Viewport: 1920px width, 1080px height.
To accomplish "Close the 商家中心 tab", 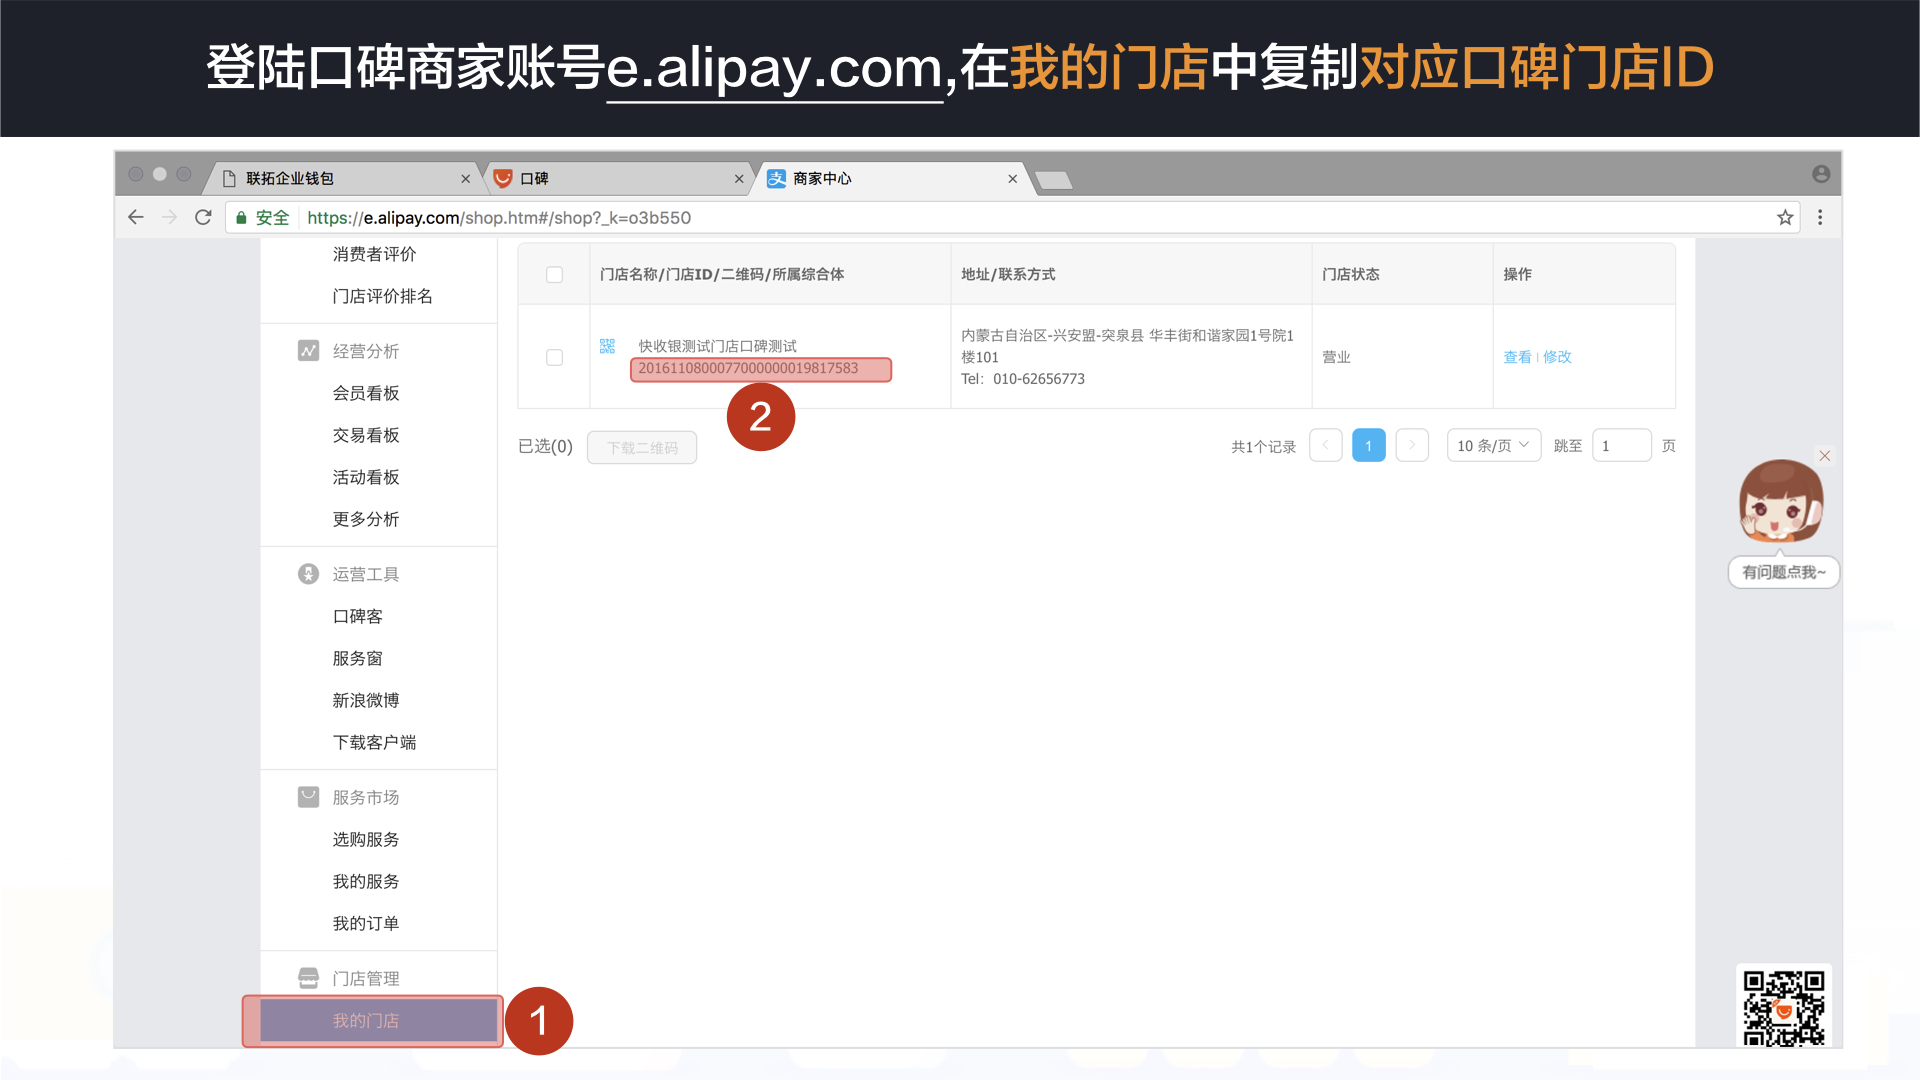I will coord(1013,179).
